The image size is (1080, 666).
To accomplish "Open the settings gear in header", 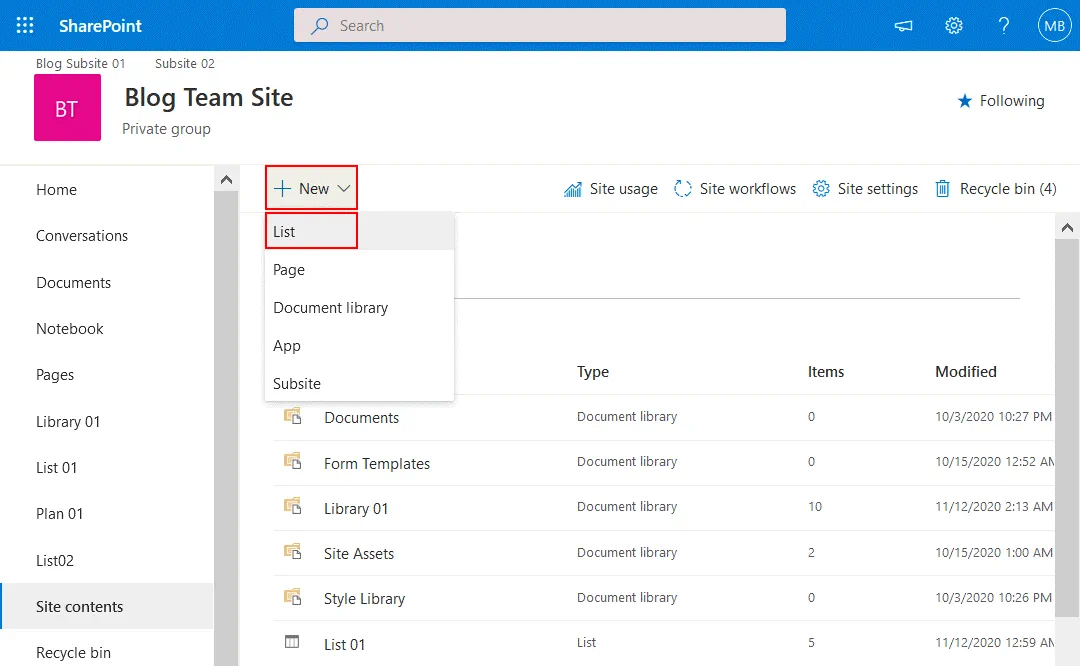I will tap(954, 26).
